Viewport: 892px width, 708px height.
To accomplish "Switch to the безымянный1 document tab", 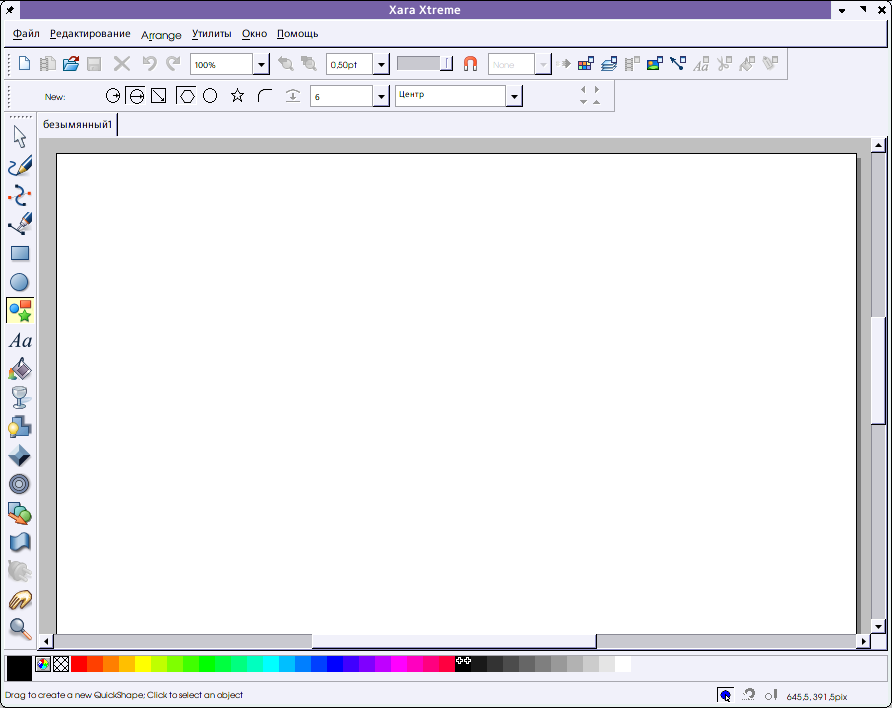I will [77, 125].
